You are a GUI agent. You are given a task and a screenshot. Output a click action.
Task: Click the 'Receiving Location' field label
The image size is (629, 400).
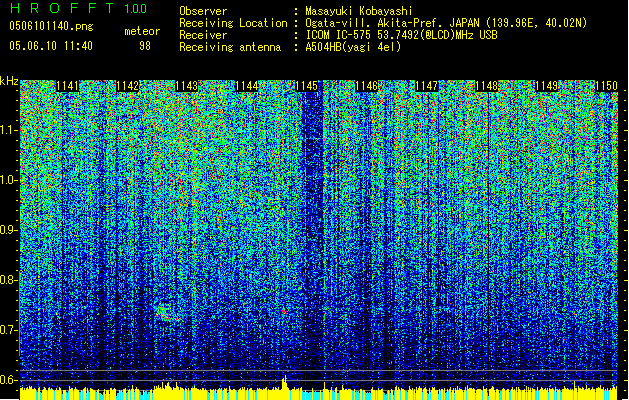pyautogui.click(x=233, y=23)
